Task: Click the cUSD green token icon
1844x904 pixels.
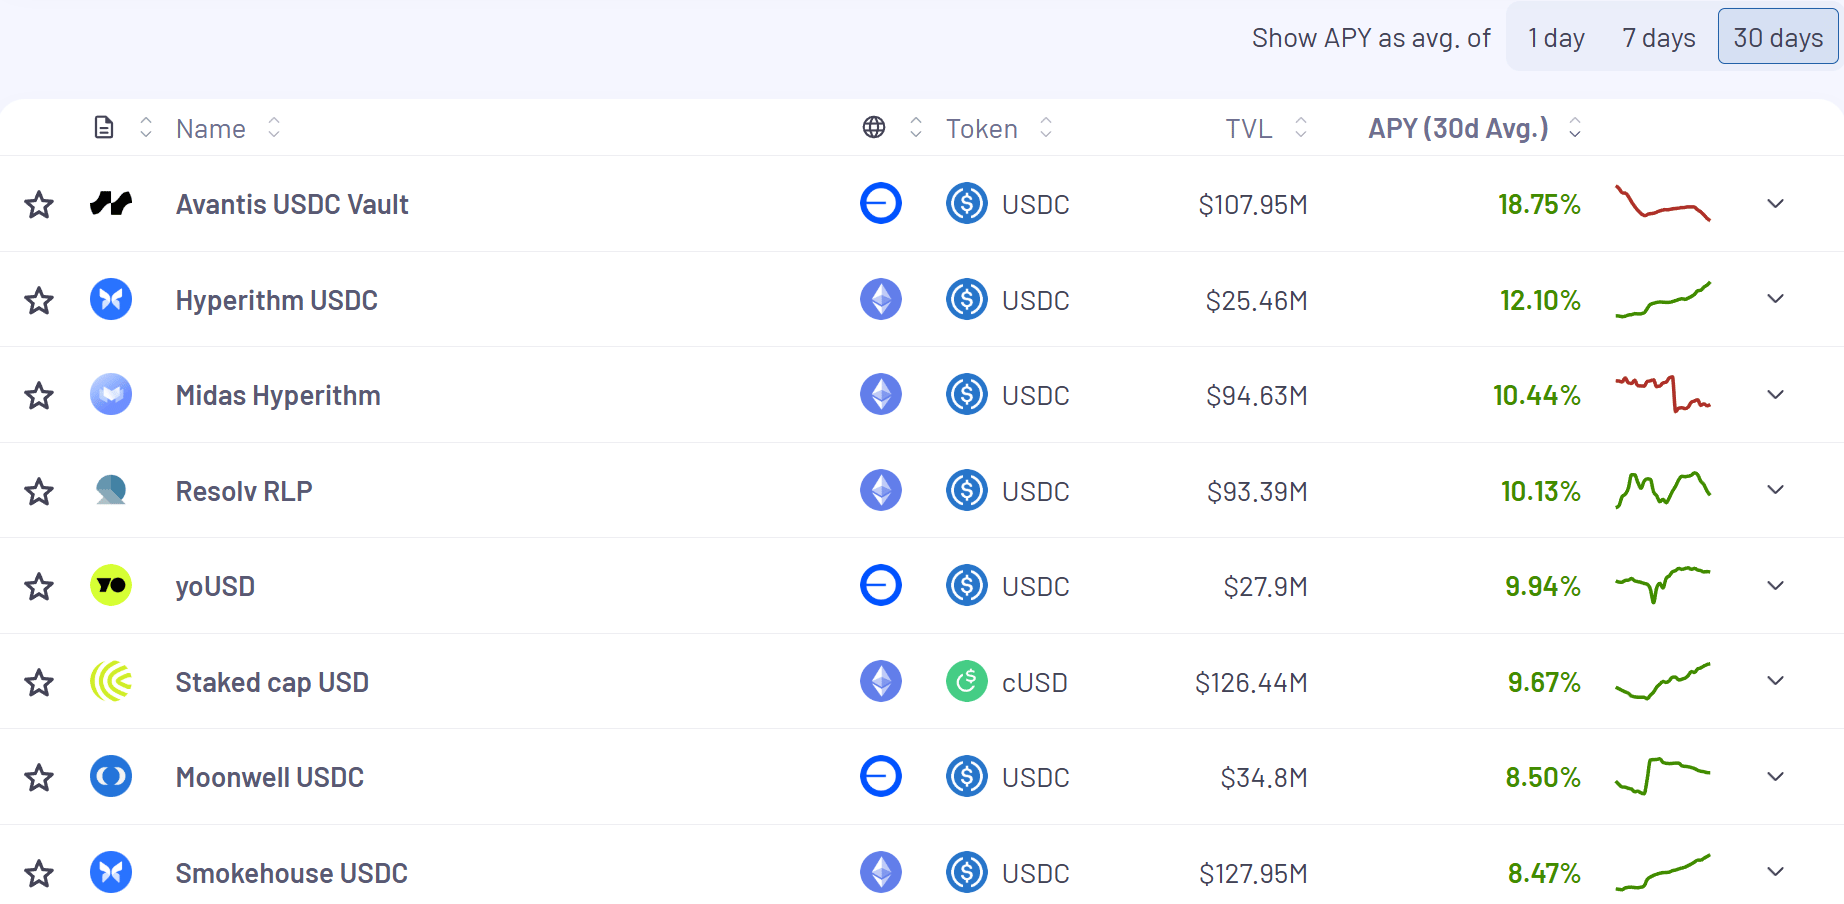Action: pos(966,682)
